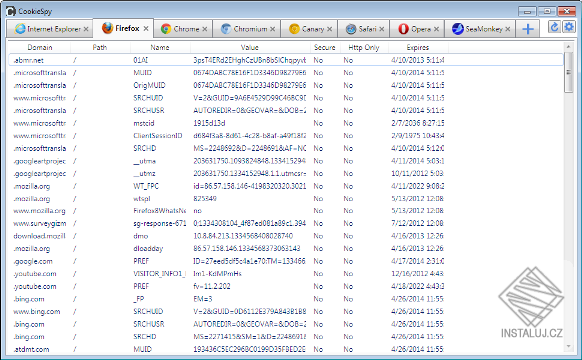Click the Safari compass icon
The height and width of the screenshot is (360, 582).
point(351,29)
